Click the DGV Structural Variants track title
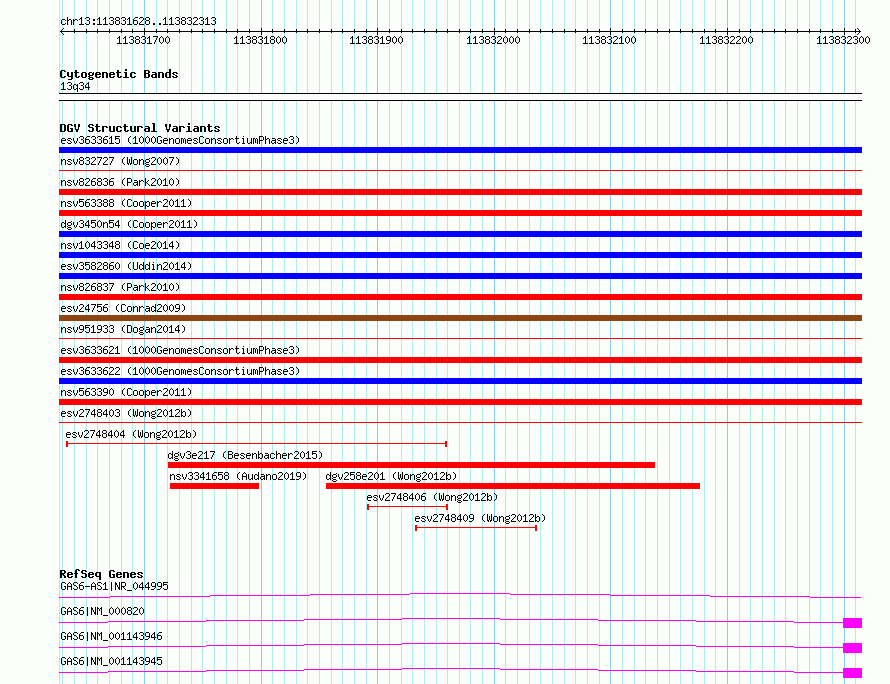This screenshot has height=684, width=890. tap(140, 128)
